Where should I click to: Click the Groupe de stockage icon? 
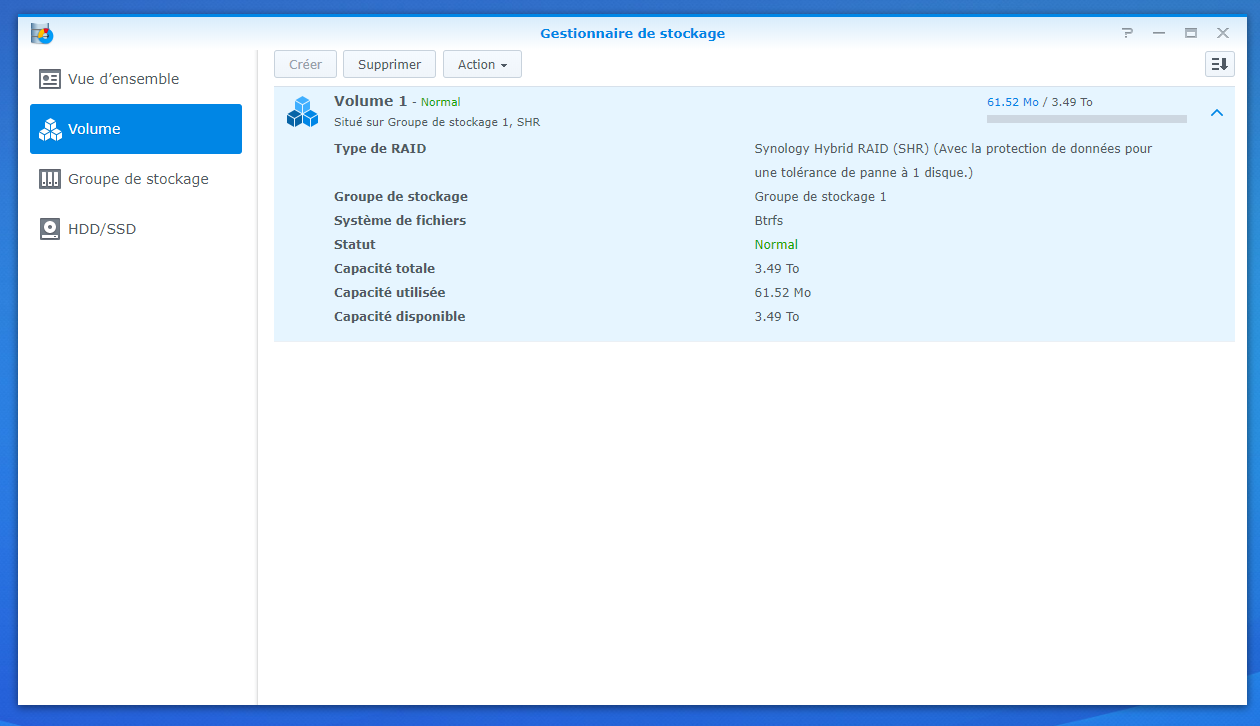point(50,179)
